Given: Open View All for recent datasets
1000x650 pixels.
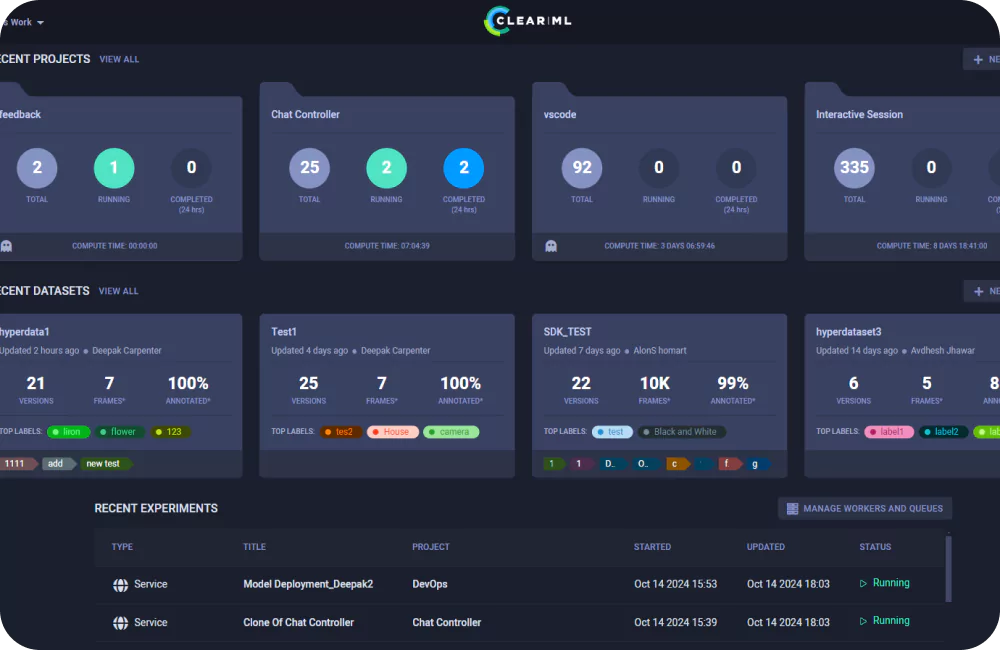Looking at the screenshot, I should coord(119,291).
